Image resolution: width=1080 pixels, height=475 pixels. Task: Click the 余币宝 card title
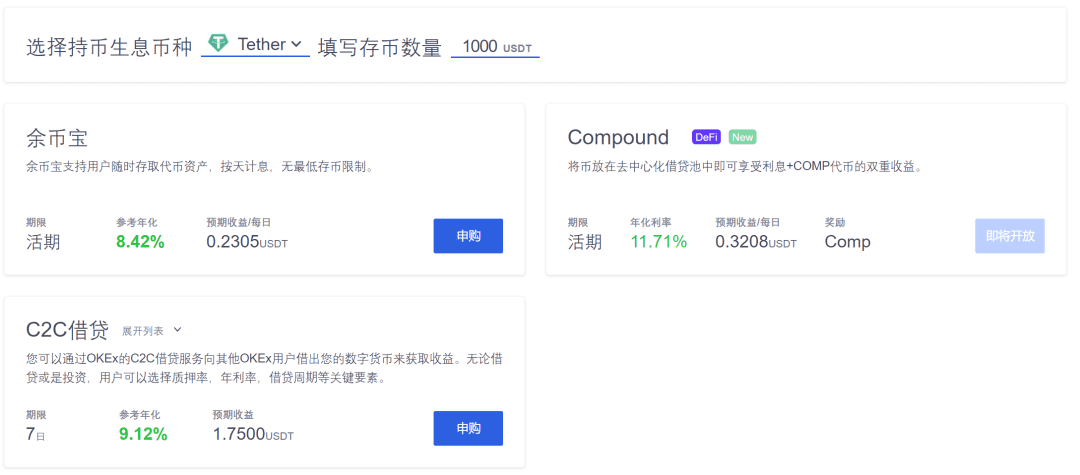pyautogui.click(x=56, y=138)
